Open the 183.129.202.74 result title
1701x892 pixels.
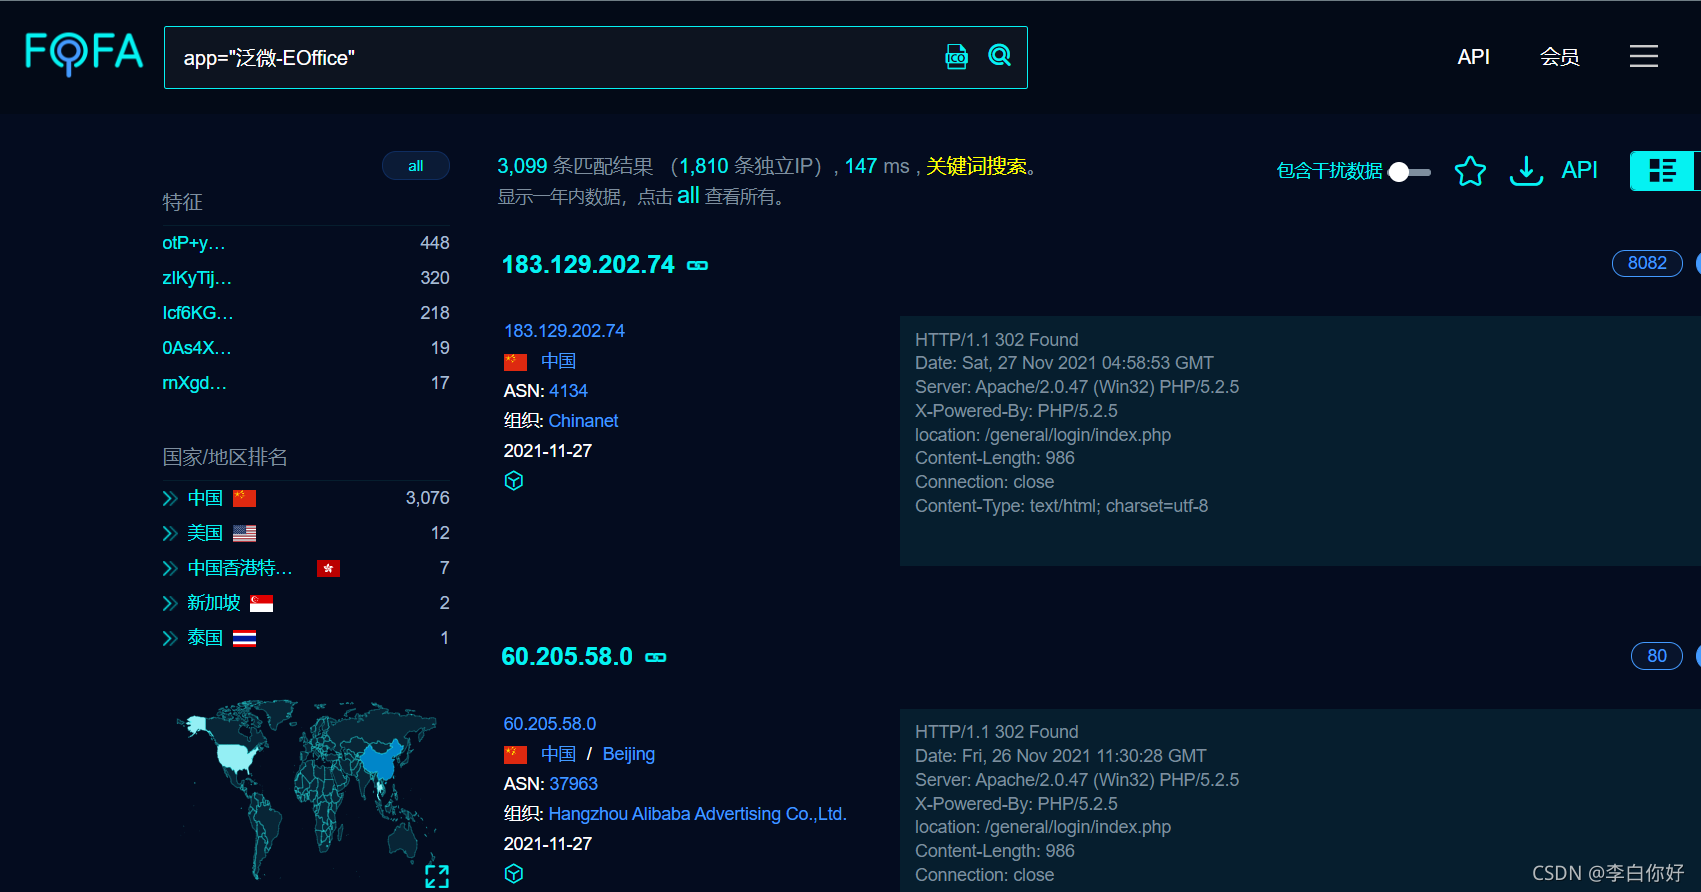coord(589,265)
